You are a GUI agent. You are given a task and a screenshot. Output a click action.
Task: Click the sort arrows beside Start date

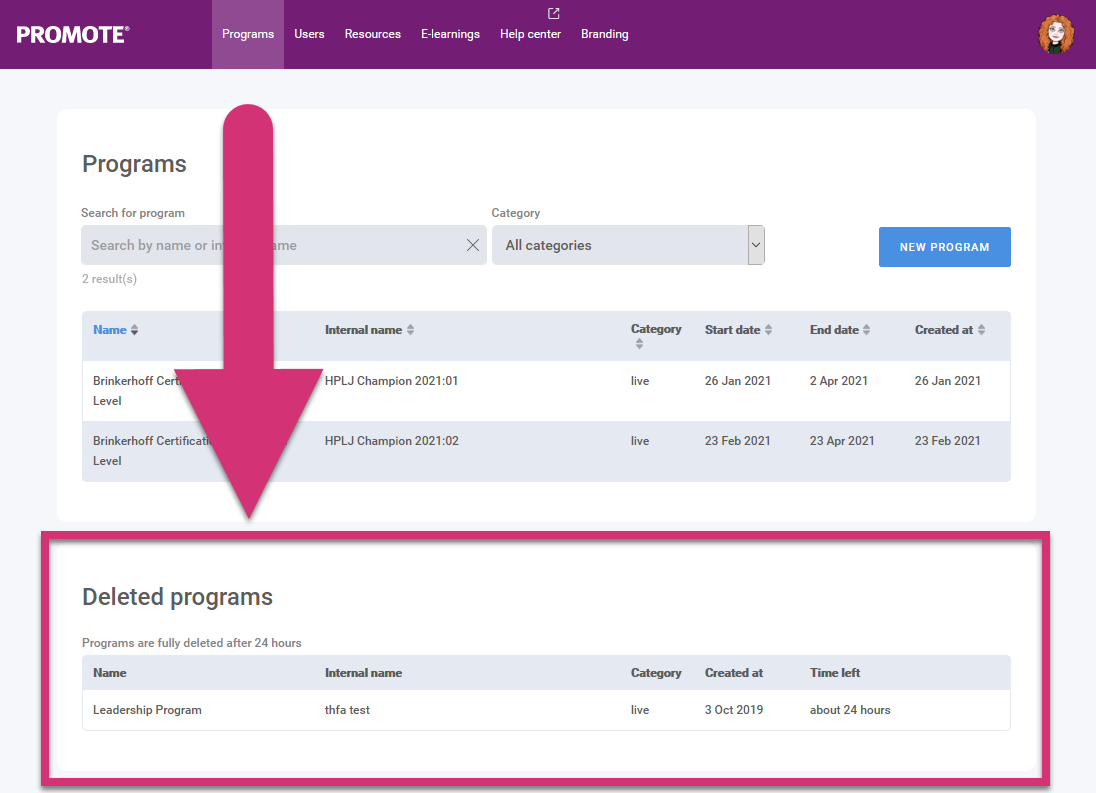[767, 328]
